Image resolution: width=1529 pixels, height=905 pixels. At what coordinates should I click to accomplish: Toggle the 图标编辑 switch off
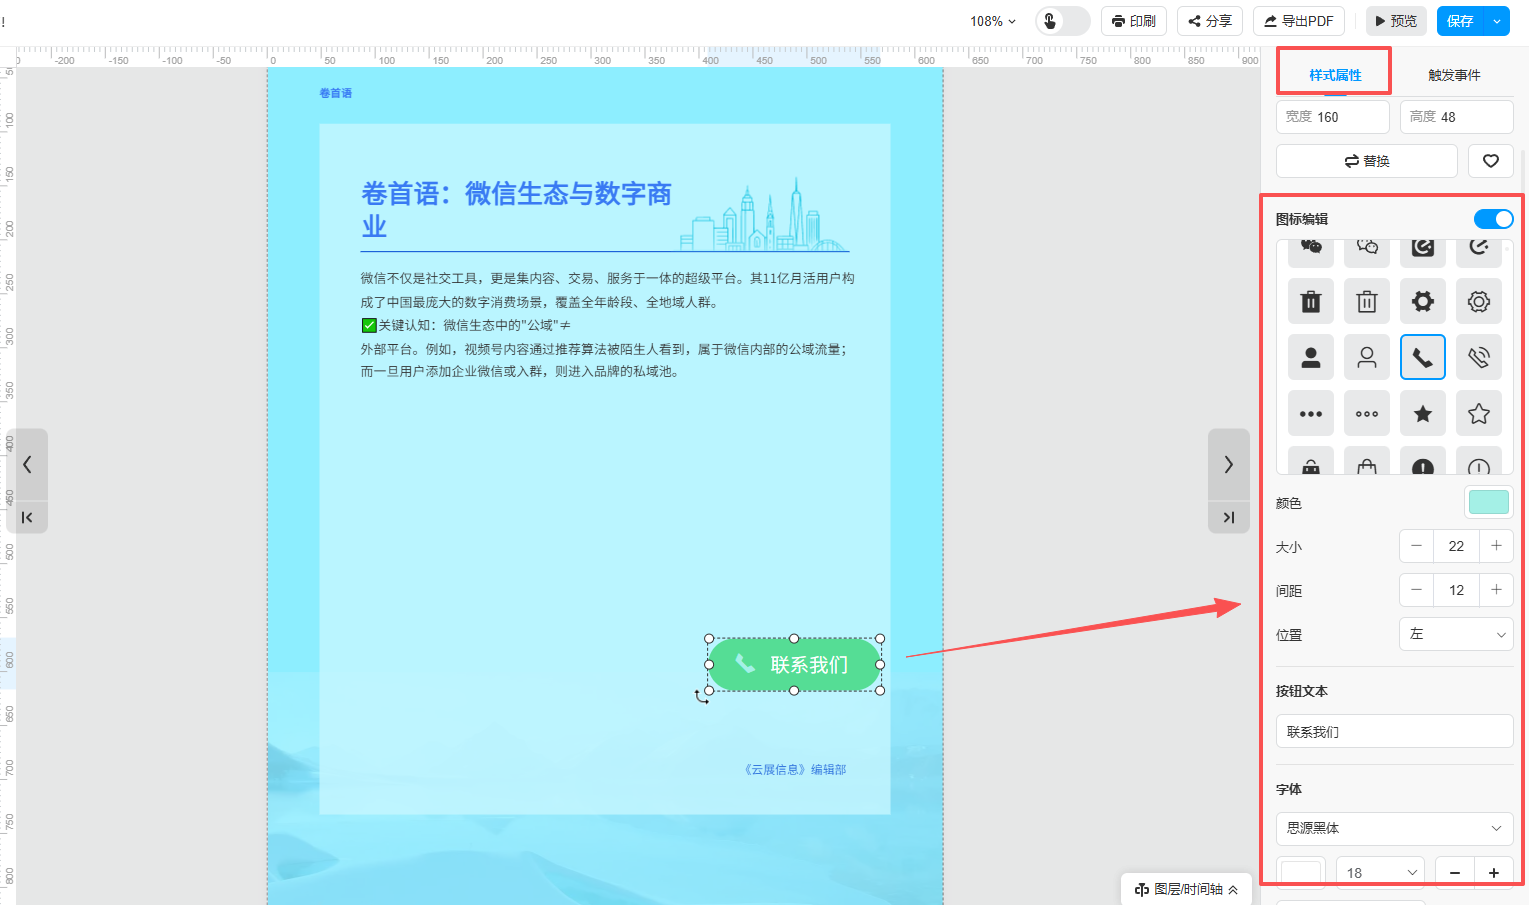[x=1493, y=219]
